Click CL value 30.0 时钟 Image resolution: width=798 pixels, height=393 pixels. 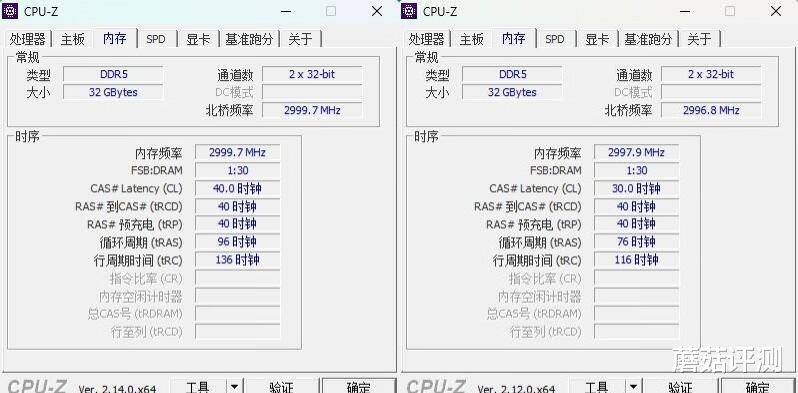pyautogui.click(x=637, y=188)
